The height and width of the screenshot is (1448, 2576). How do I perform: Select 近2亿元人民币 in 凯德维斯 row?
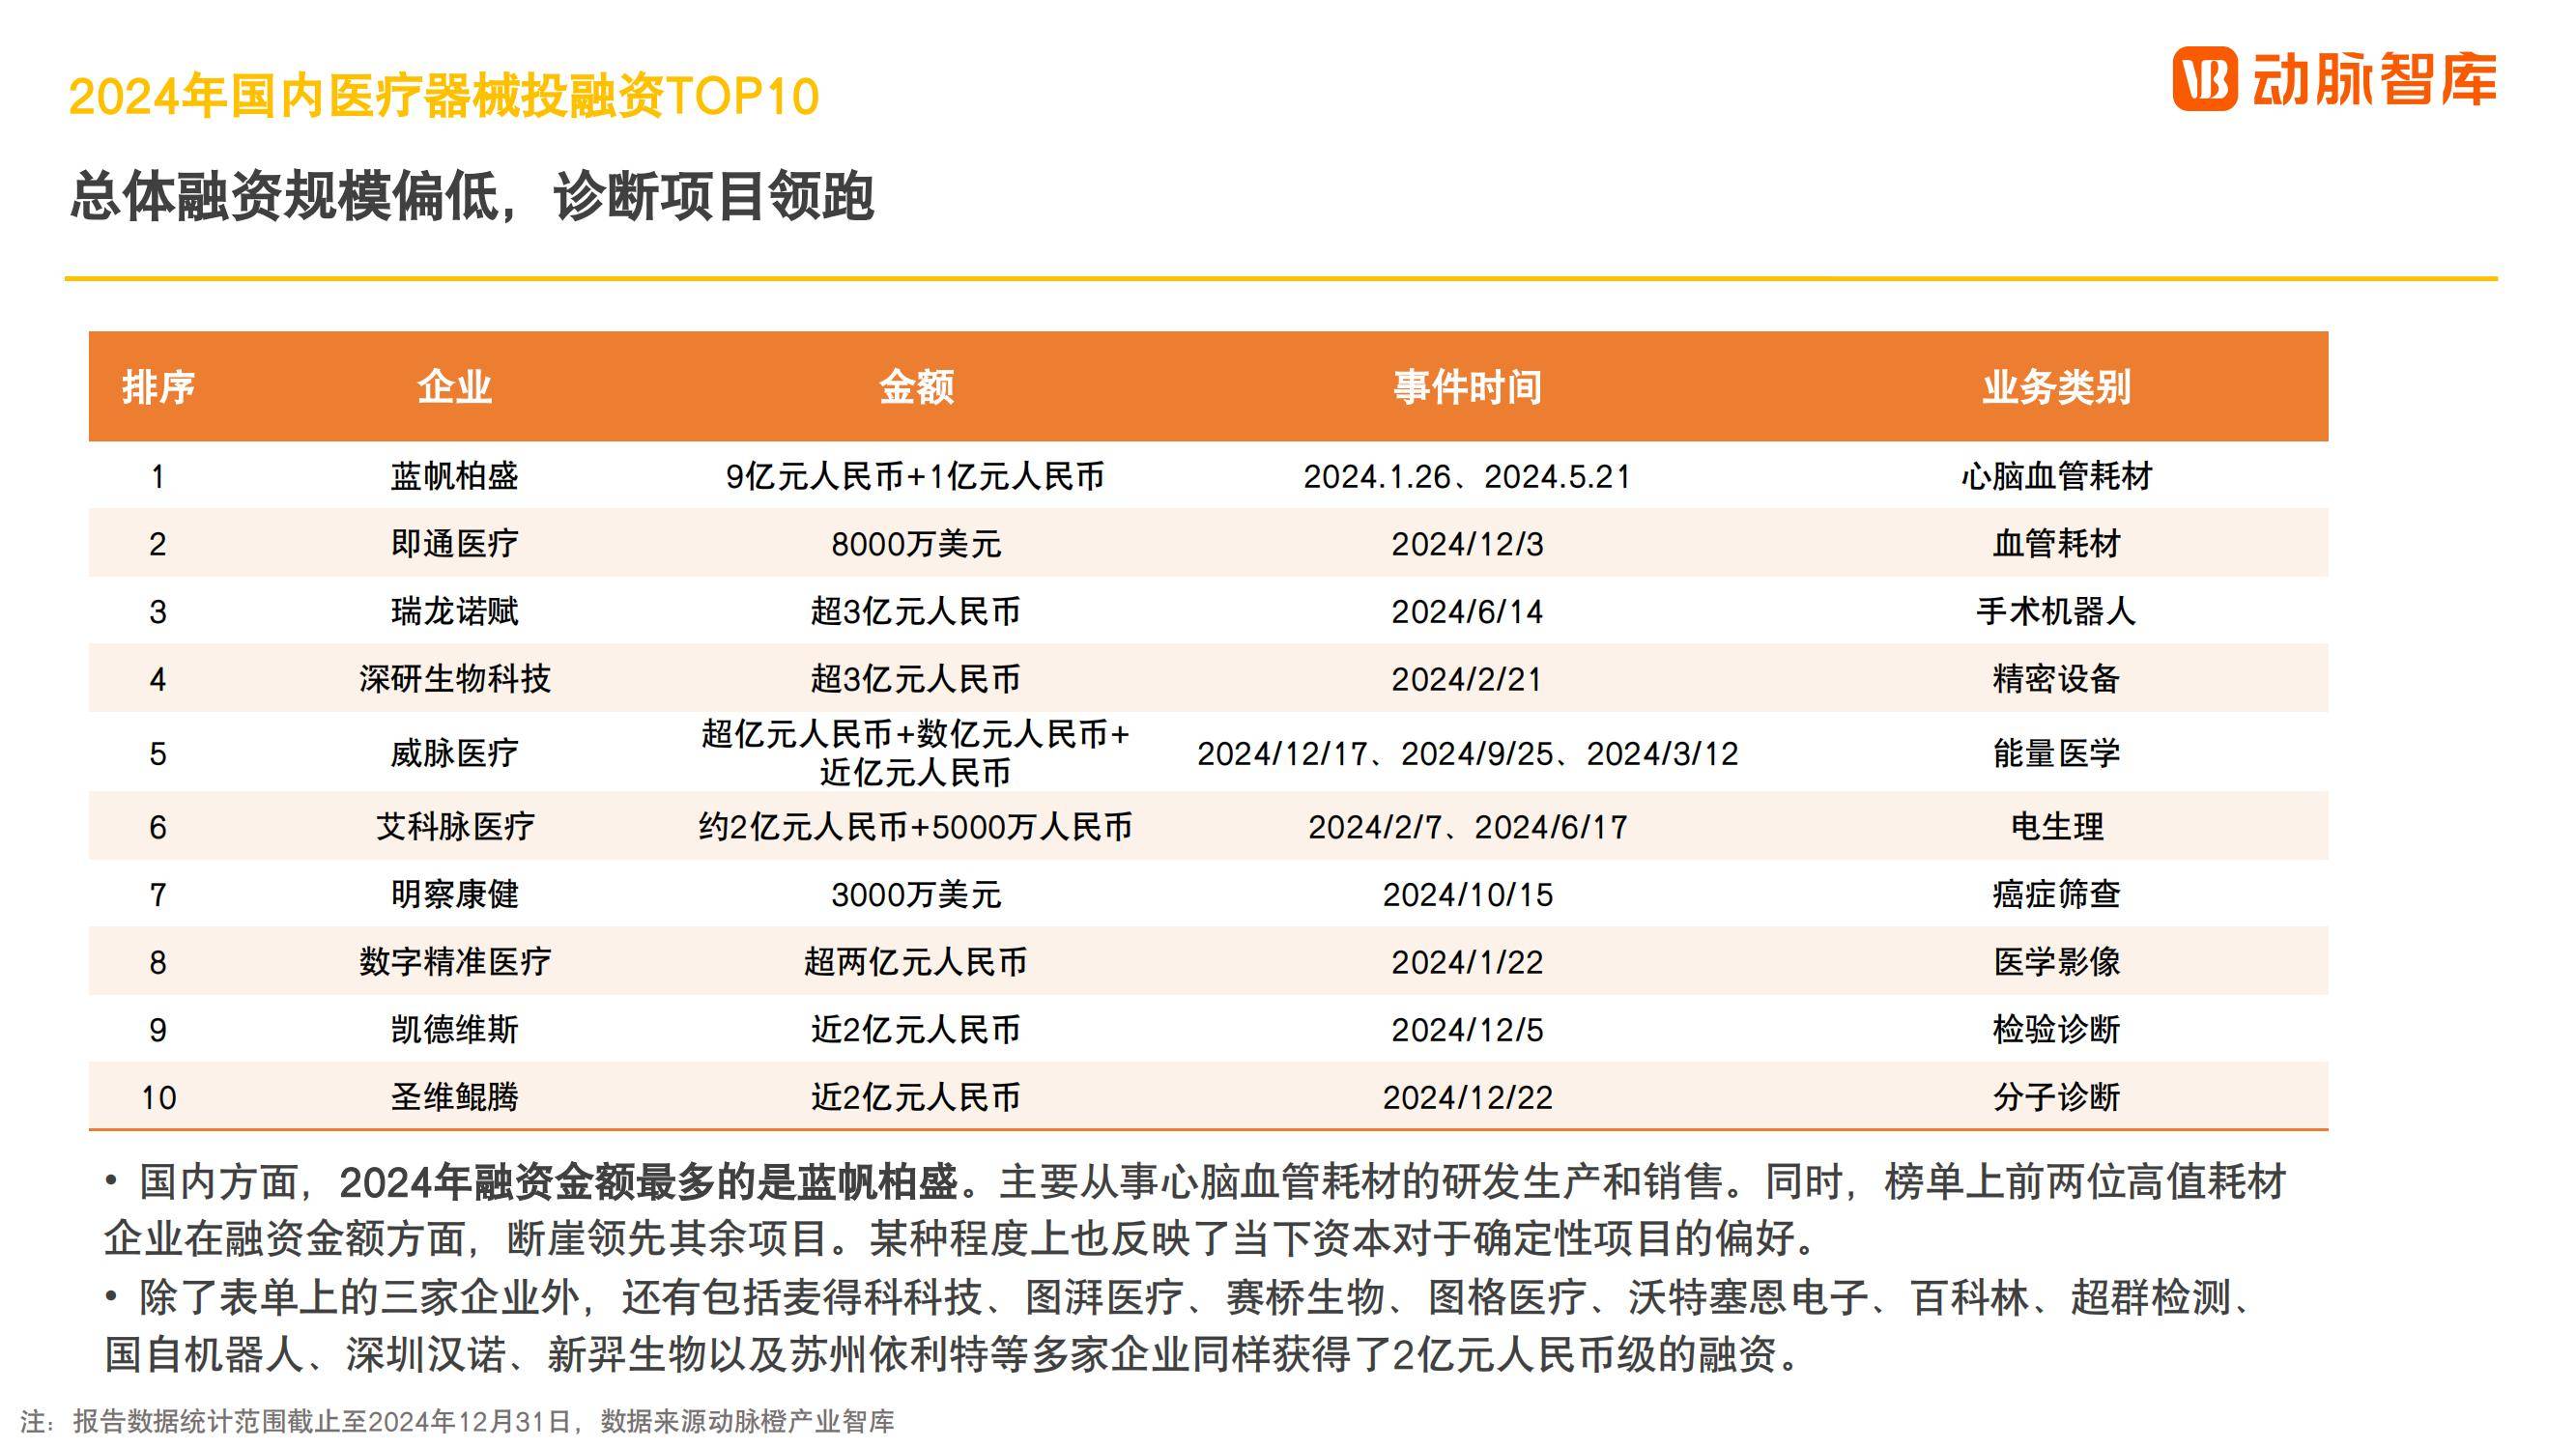point(915,1029)
